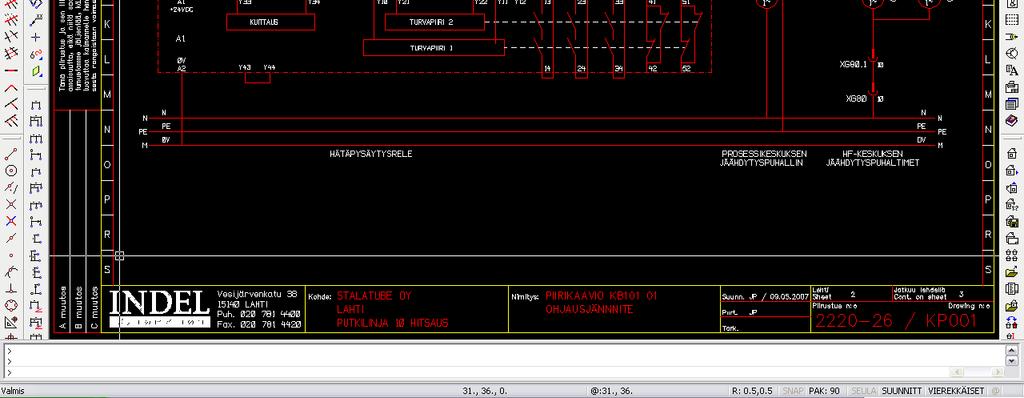Viewport: 1024px width, 398px height.
Task: Click VIEREKKÄISET in the status bar
Action: (956, 391)
